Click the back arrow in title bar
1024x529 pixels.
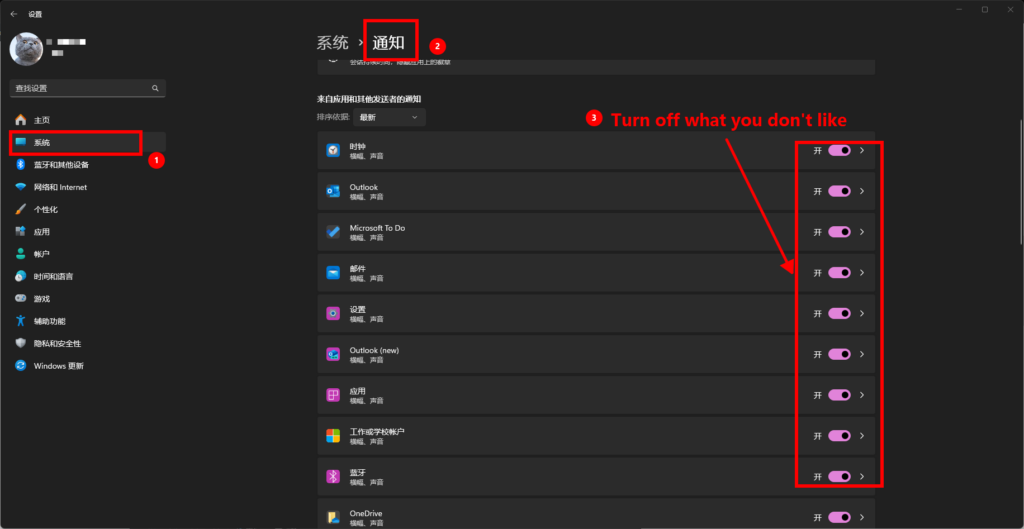pos(14,14)
